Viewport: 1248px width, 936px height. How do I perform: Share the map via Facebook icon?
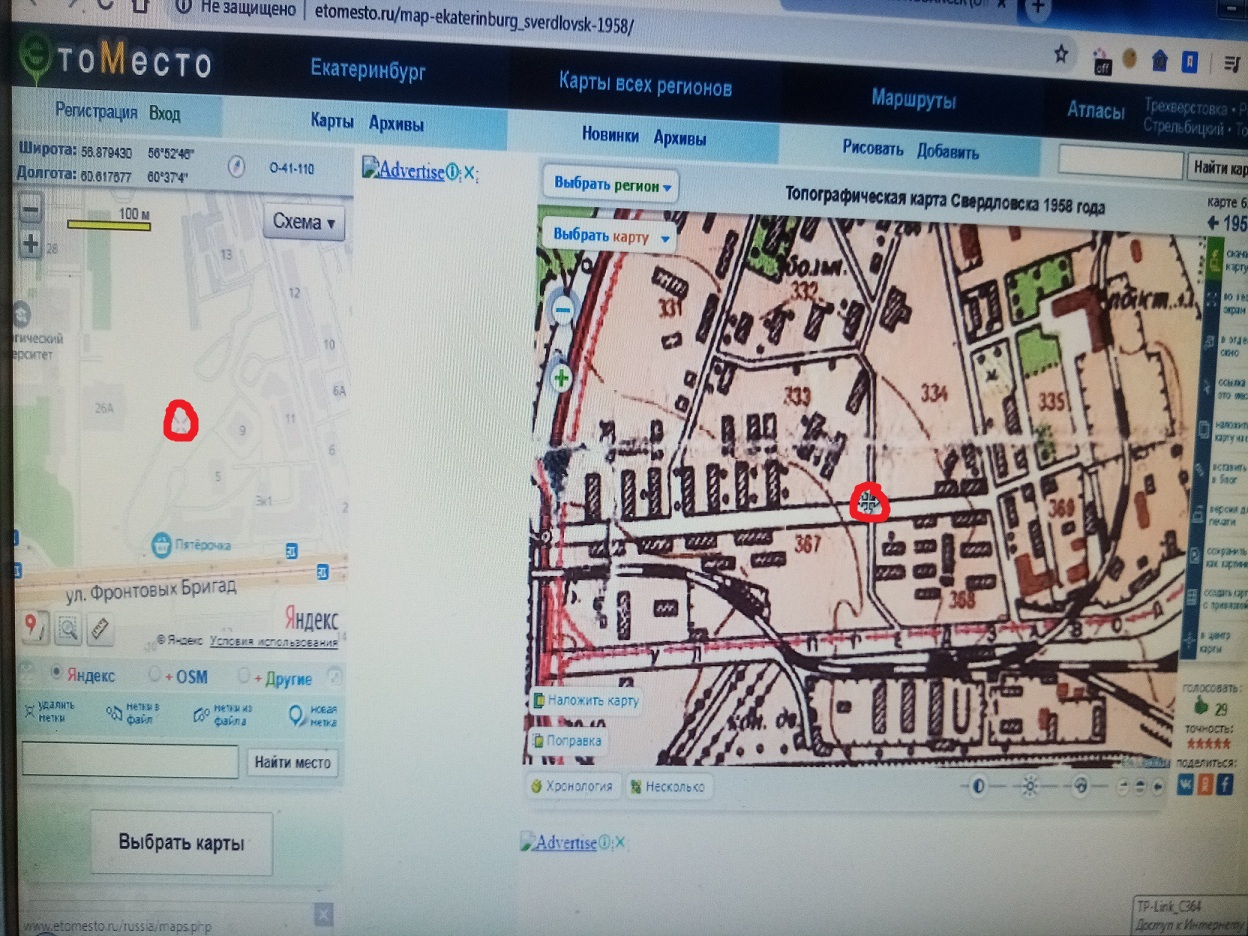coord(1224,786)
